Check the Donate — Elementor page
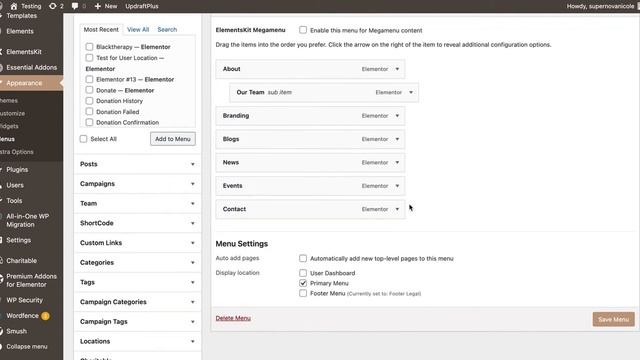This screenshot has height=360, width=640. pos(89,90)
